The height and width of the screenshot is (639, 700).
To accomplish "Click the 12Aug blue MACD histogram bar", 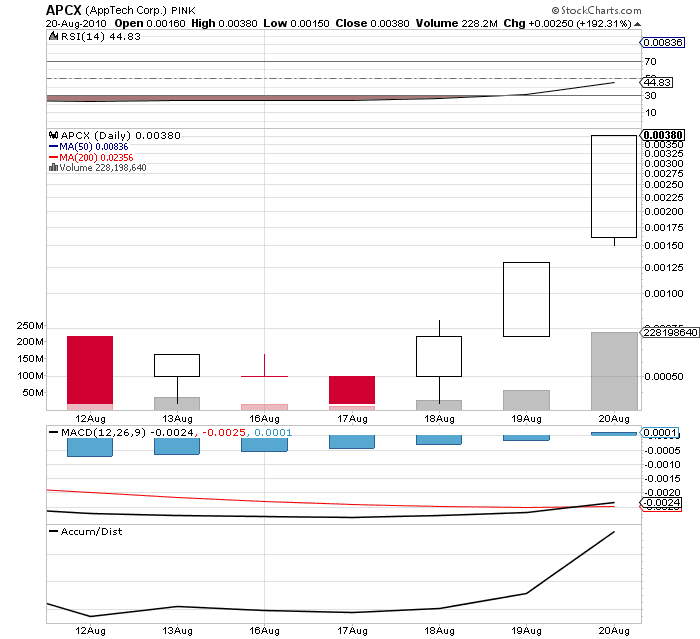I will coord(90,447).
